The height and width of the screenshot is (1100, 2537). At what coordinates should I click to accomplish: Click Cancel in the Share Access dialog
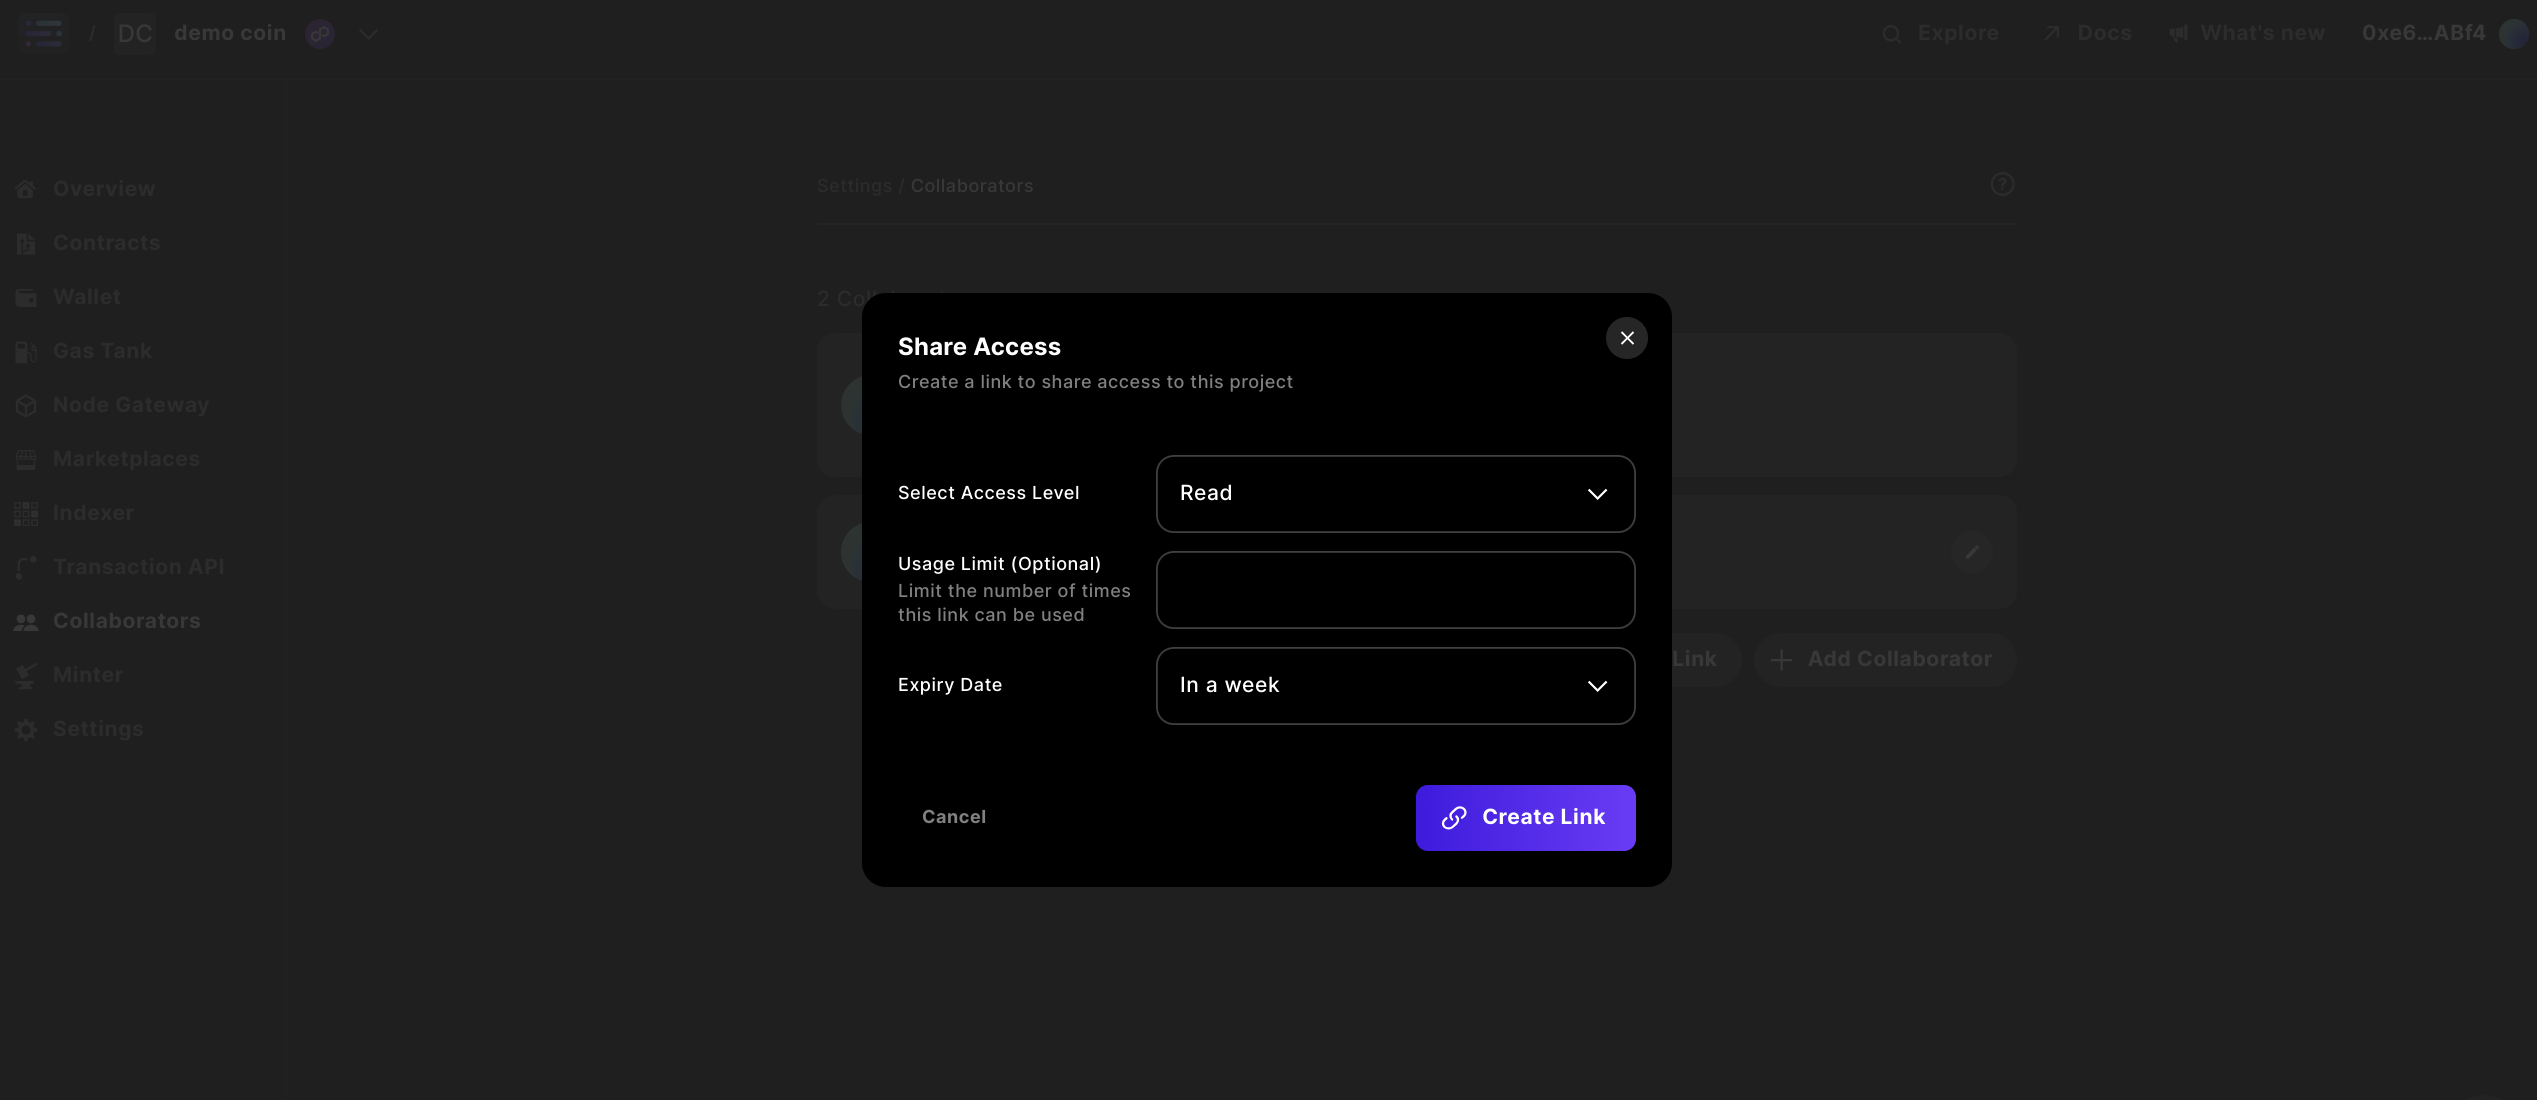click(953, 817)
